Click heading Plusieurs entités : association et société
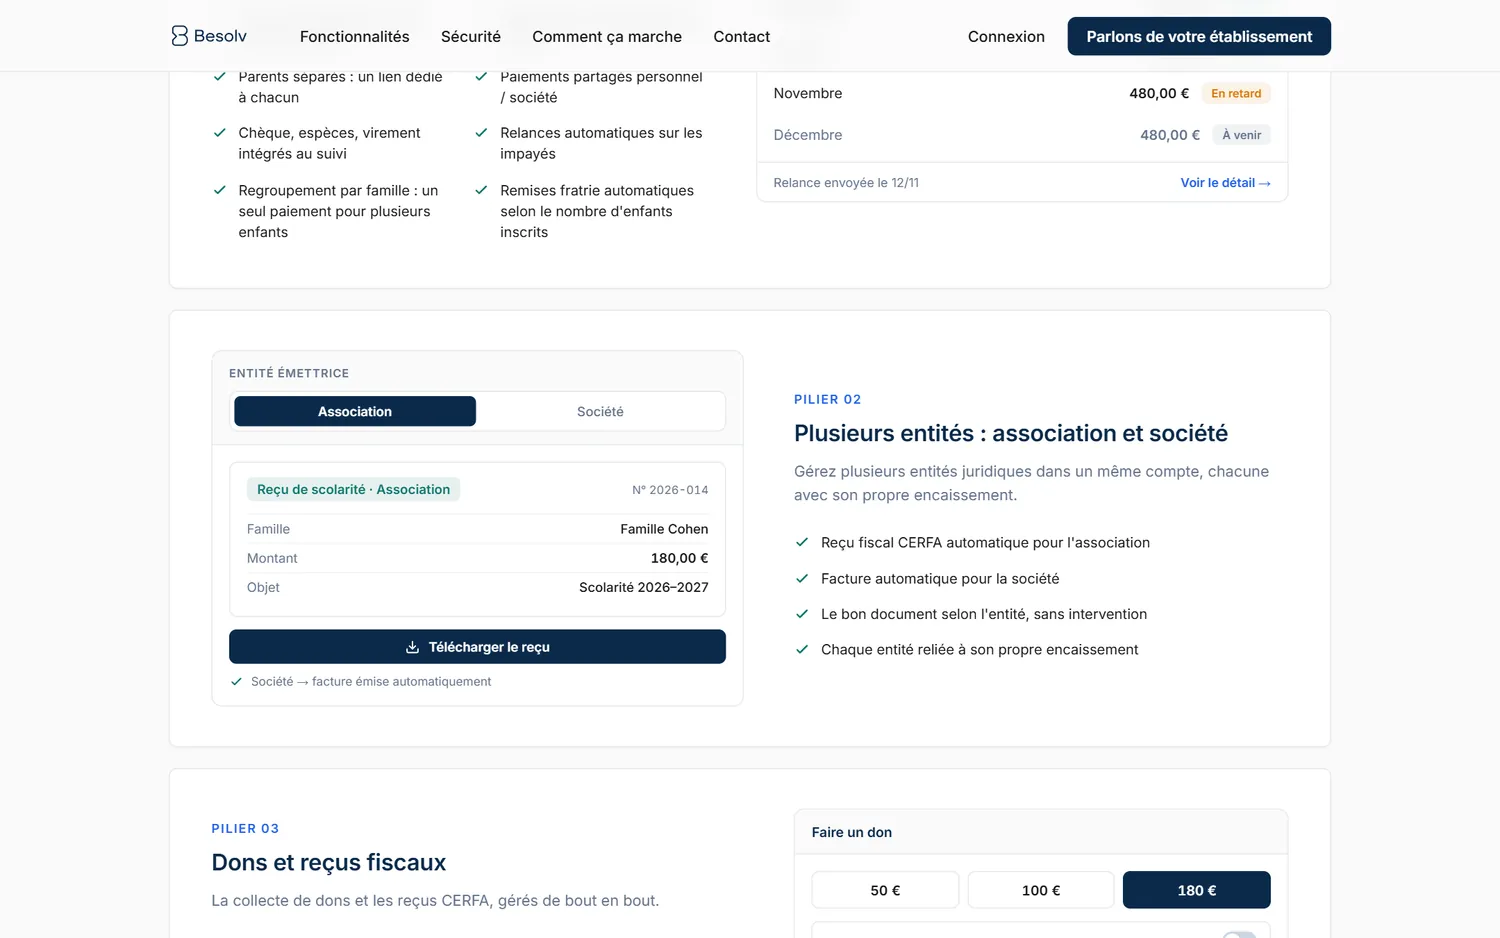1500x938 pixels. [1011, 433]
